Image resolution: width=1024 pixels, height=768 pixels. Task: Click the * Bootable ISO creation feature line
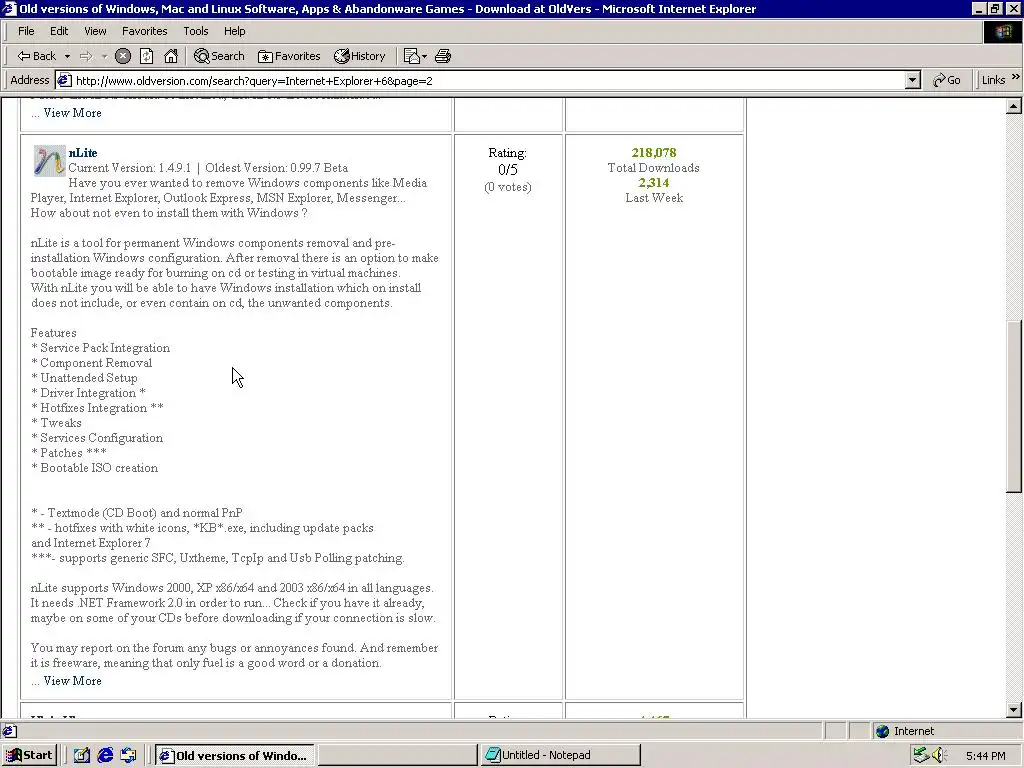point(95,468)
